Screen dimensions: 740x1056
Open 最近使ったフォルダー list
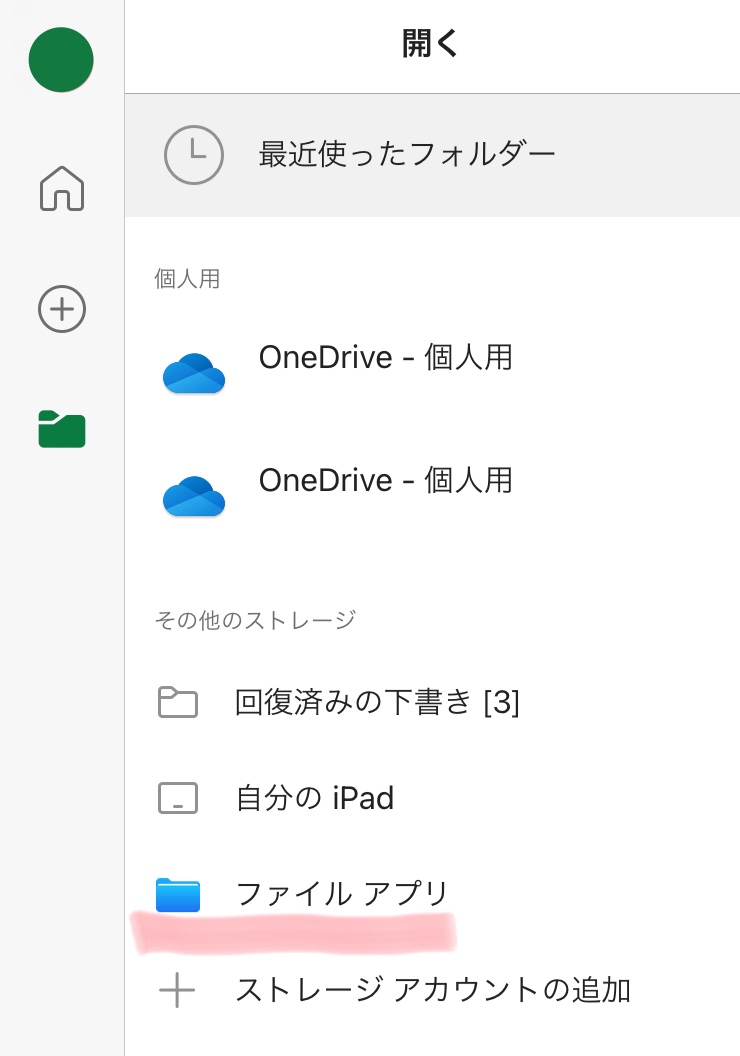click(407, 155)
